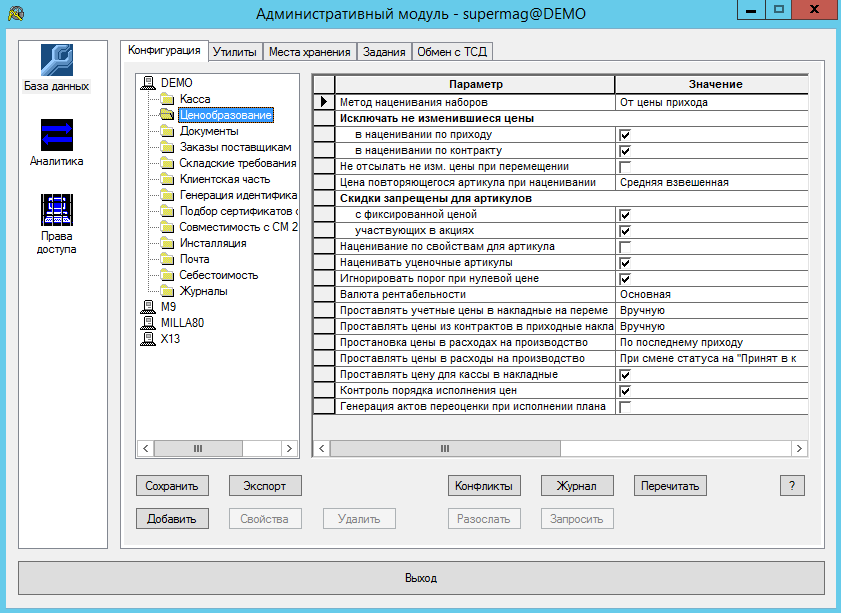The height and width of the screenshot is (613, 841).
Task: Enable 'Генерация актов переоценки при исполнении плана'
Action: (624, 407)
